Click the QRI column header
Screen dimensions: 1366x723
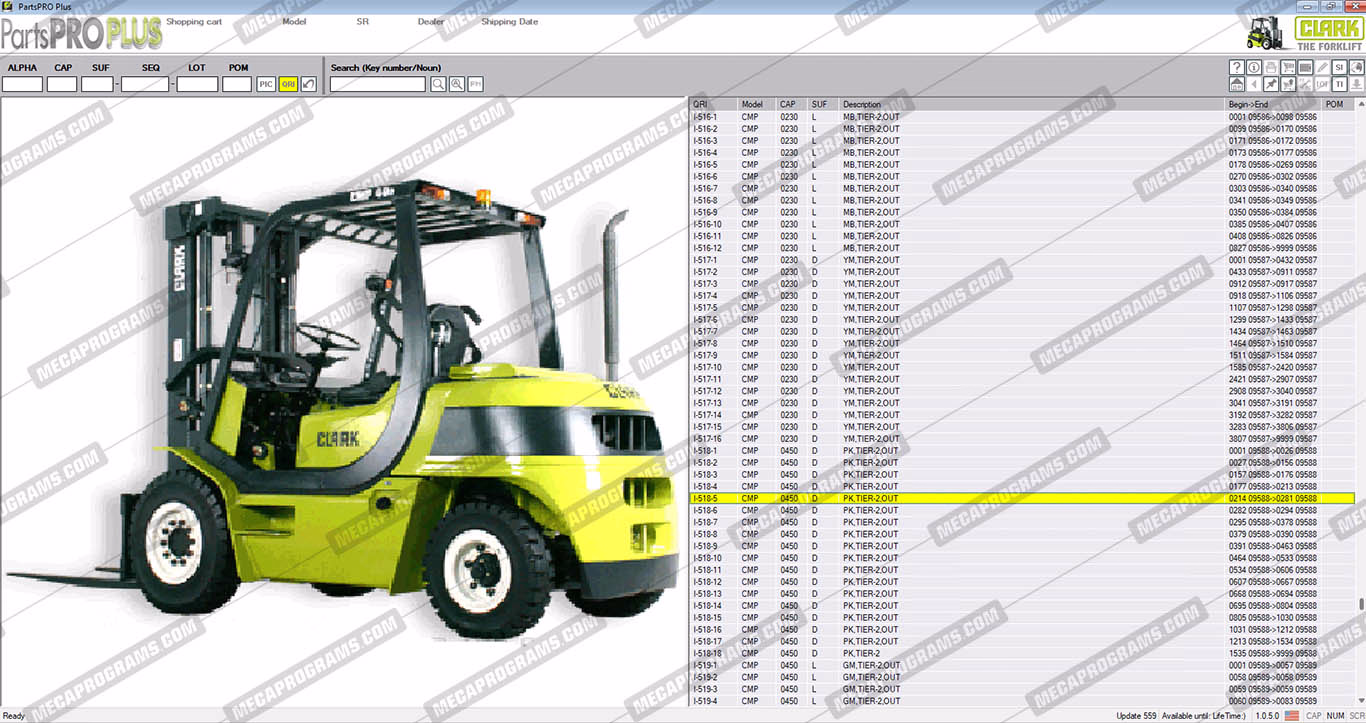click(x=713, y=104)
